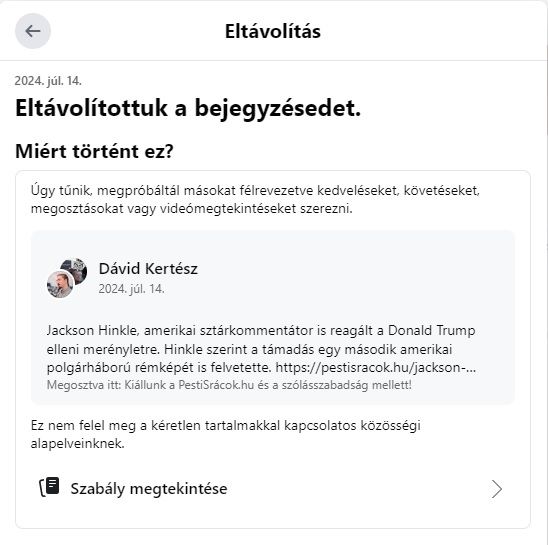Select the kéretlen tartalmakkal community standards text
This screenshot has height=545, width=548.
pos(226,434)
